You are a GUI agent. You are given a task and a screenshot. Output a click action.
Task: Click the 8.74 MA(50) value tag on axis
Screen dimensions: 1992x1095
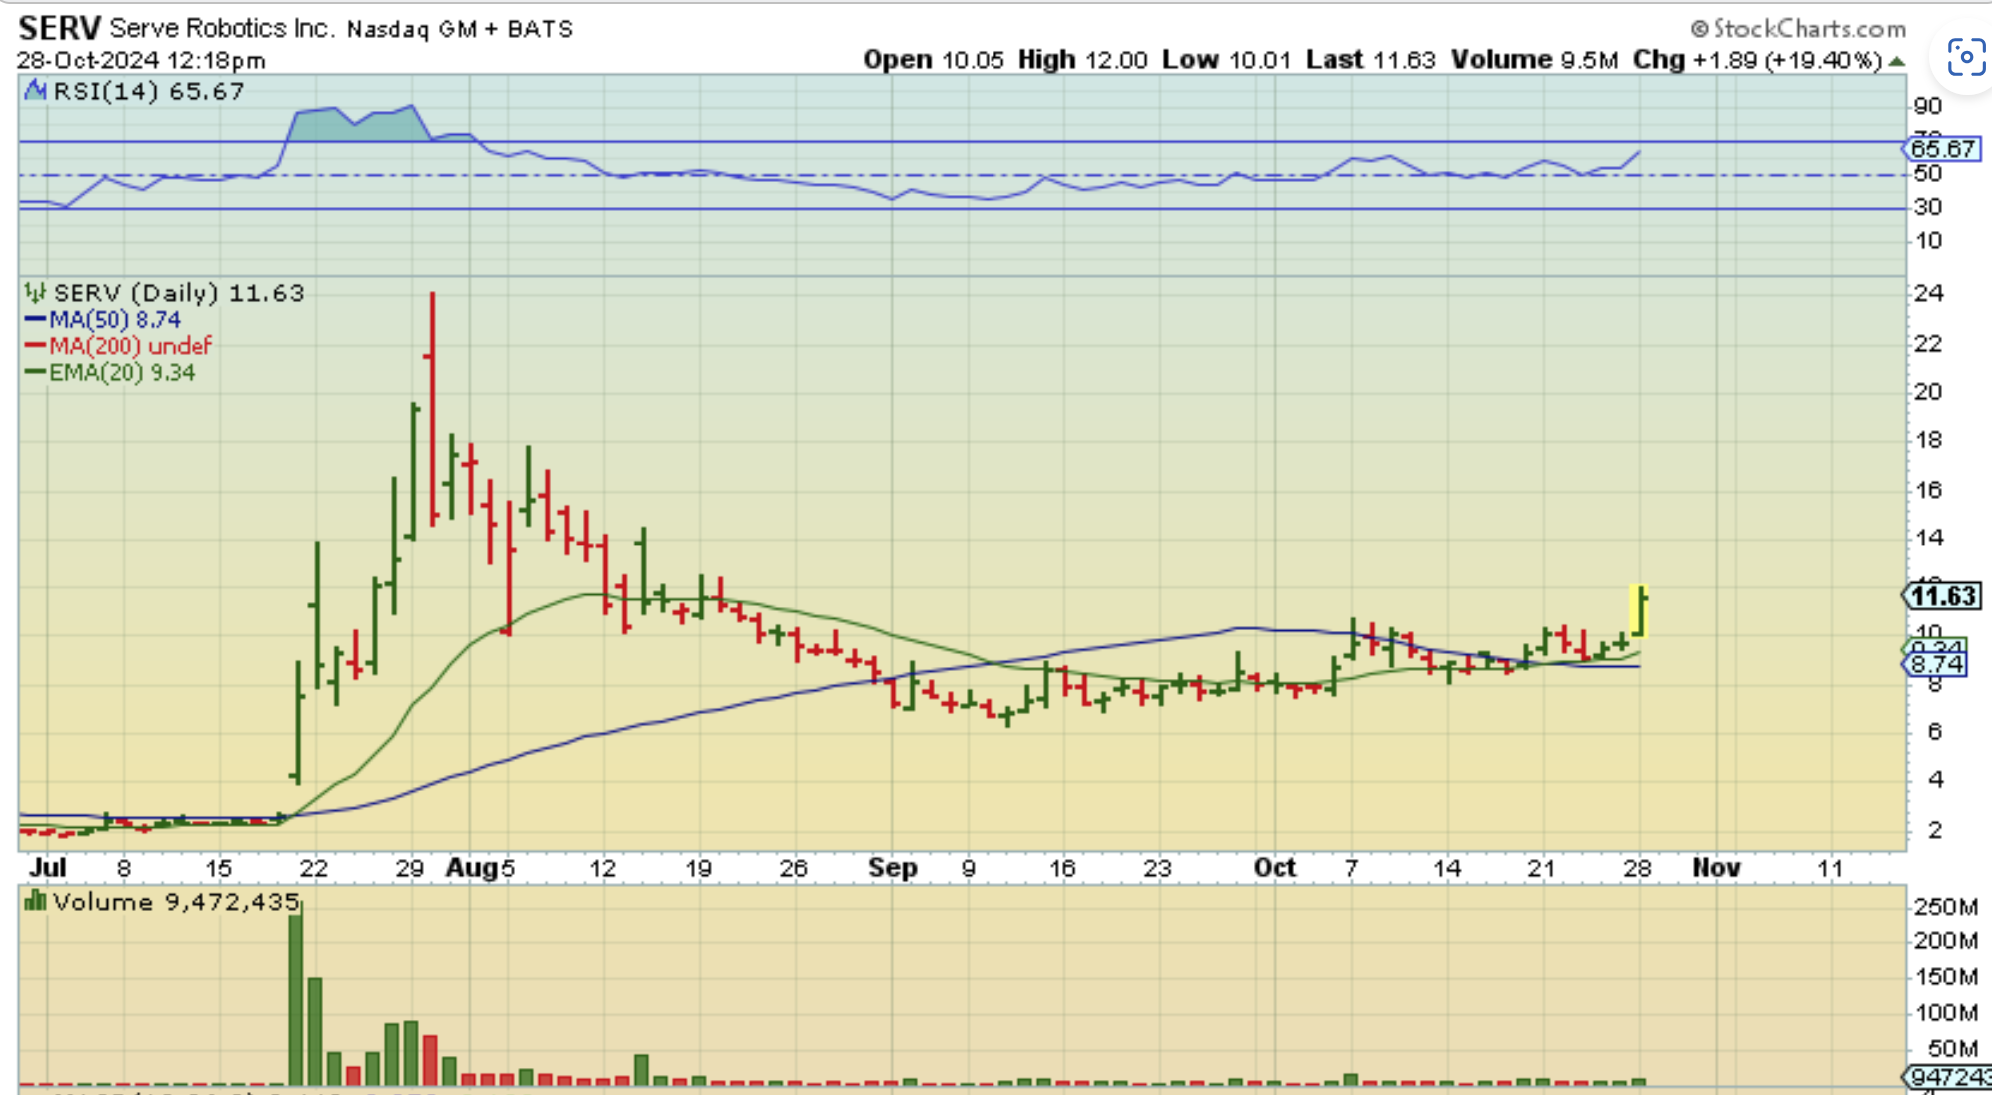tap(1937, 665)
